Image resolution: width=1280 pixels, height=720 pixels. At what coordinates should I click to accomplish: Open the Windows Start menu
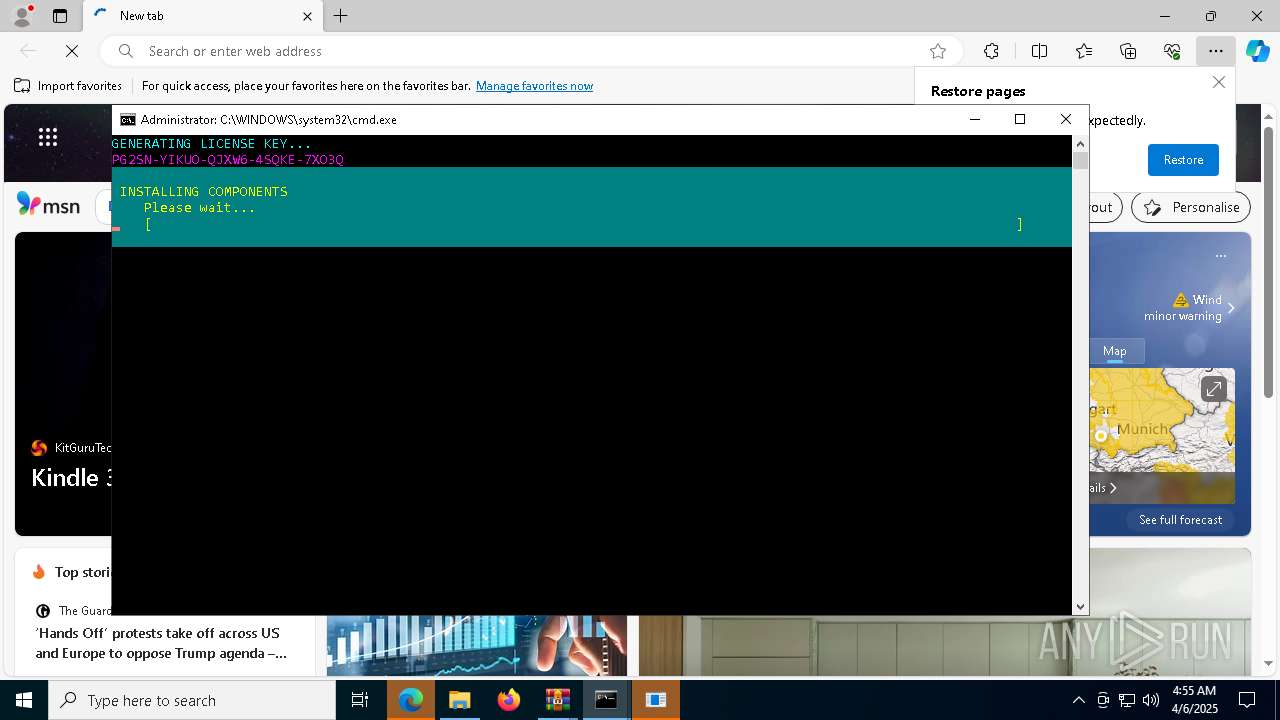click(24, 700)
